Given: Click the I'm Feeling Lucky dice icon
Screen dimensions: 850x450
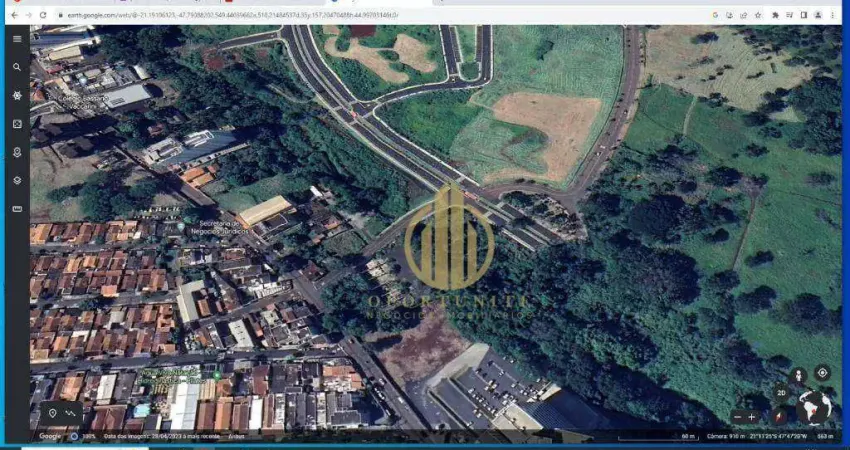Looking at the screenshot, I should click(x=17, y=124).
